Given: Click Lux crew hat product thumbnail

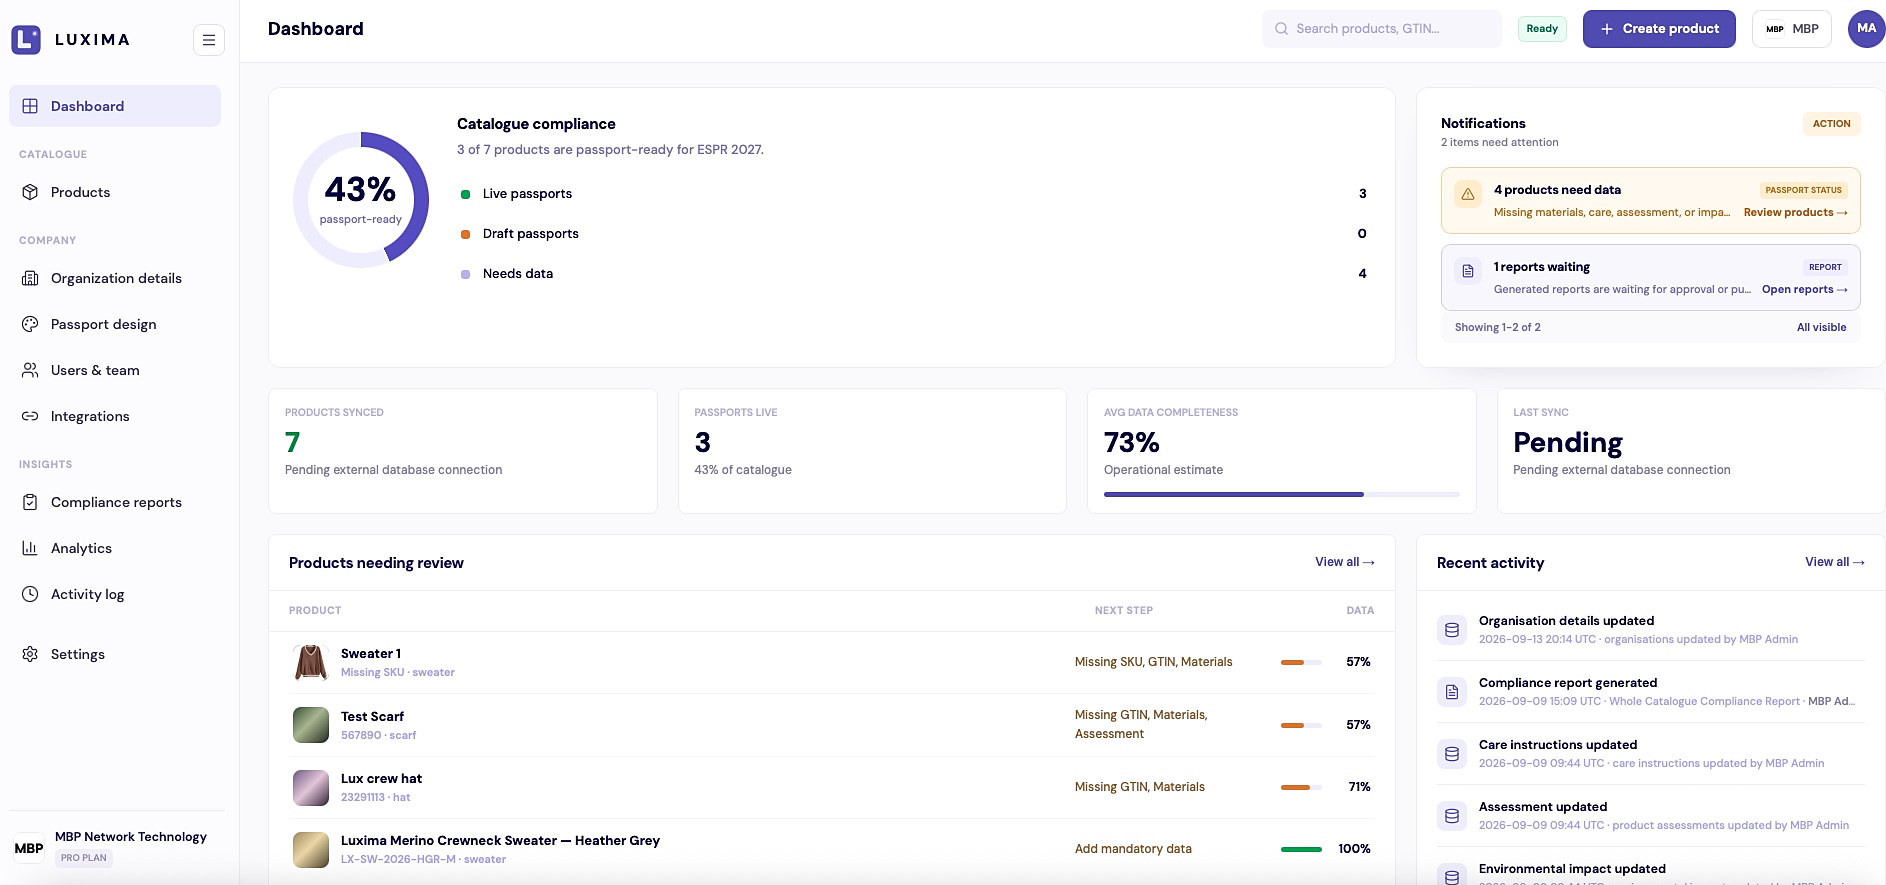Looking at the screenshot, I should coord(311,788).
